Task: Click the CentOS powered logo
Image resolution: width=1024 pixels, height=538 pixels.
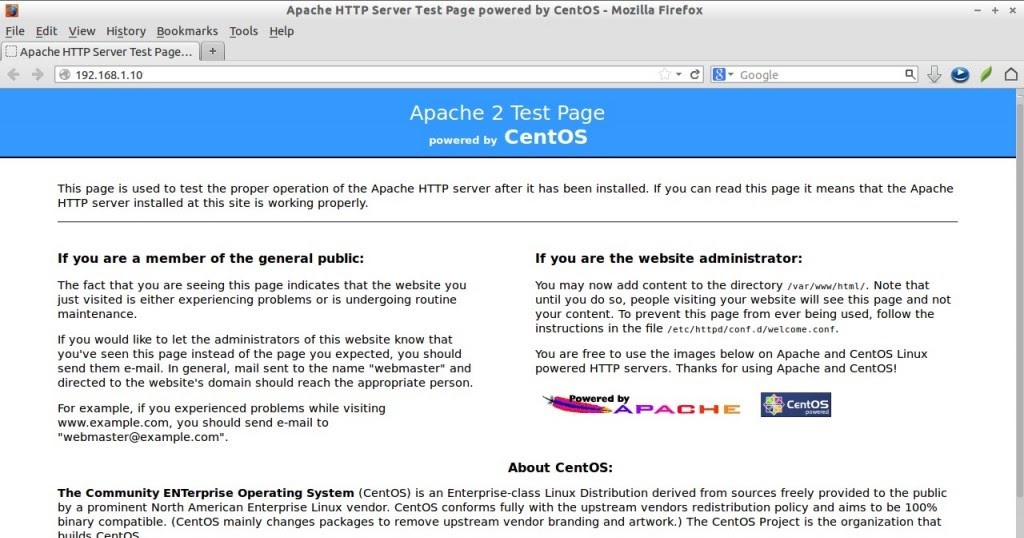Action: coord(795,405)
